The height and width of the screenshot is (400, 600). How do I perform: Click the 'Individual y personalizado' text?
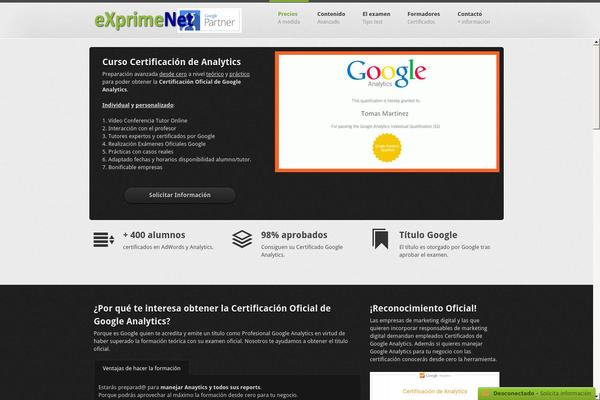tap(138, 105)
